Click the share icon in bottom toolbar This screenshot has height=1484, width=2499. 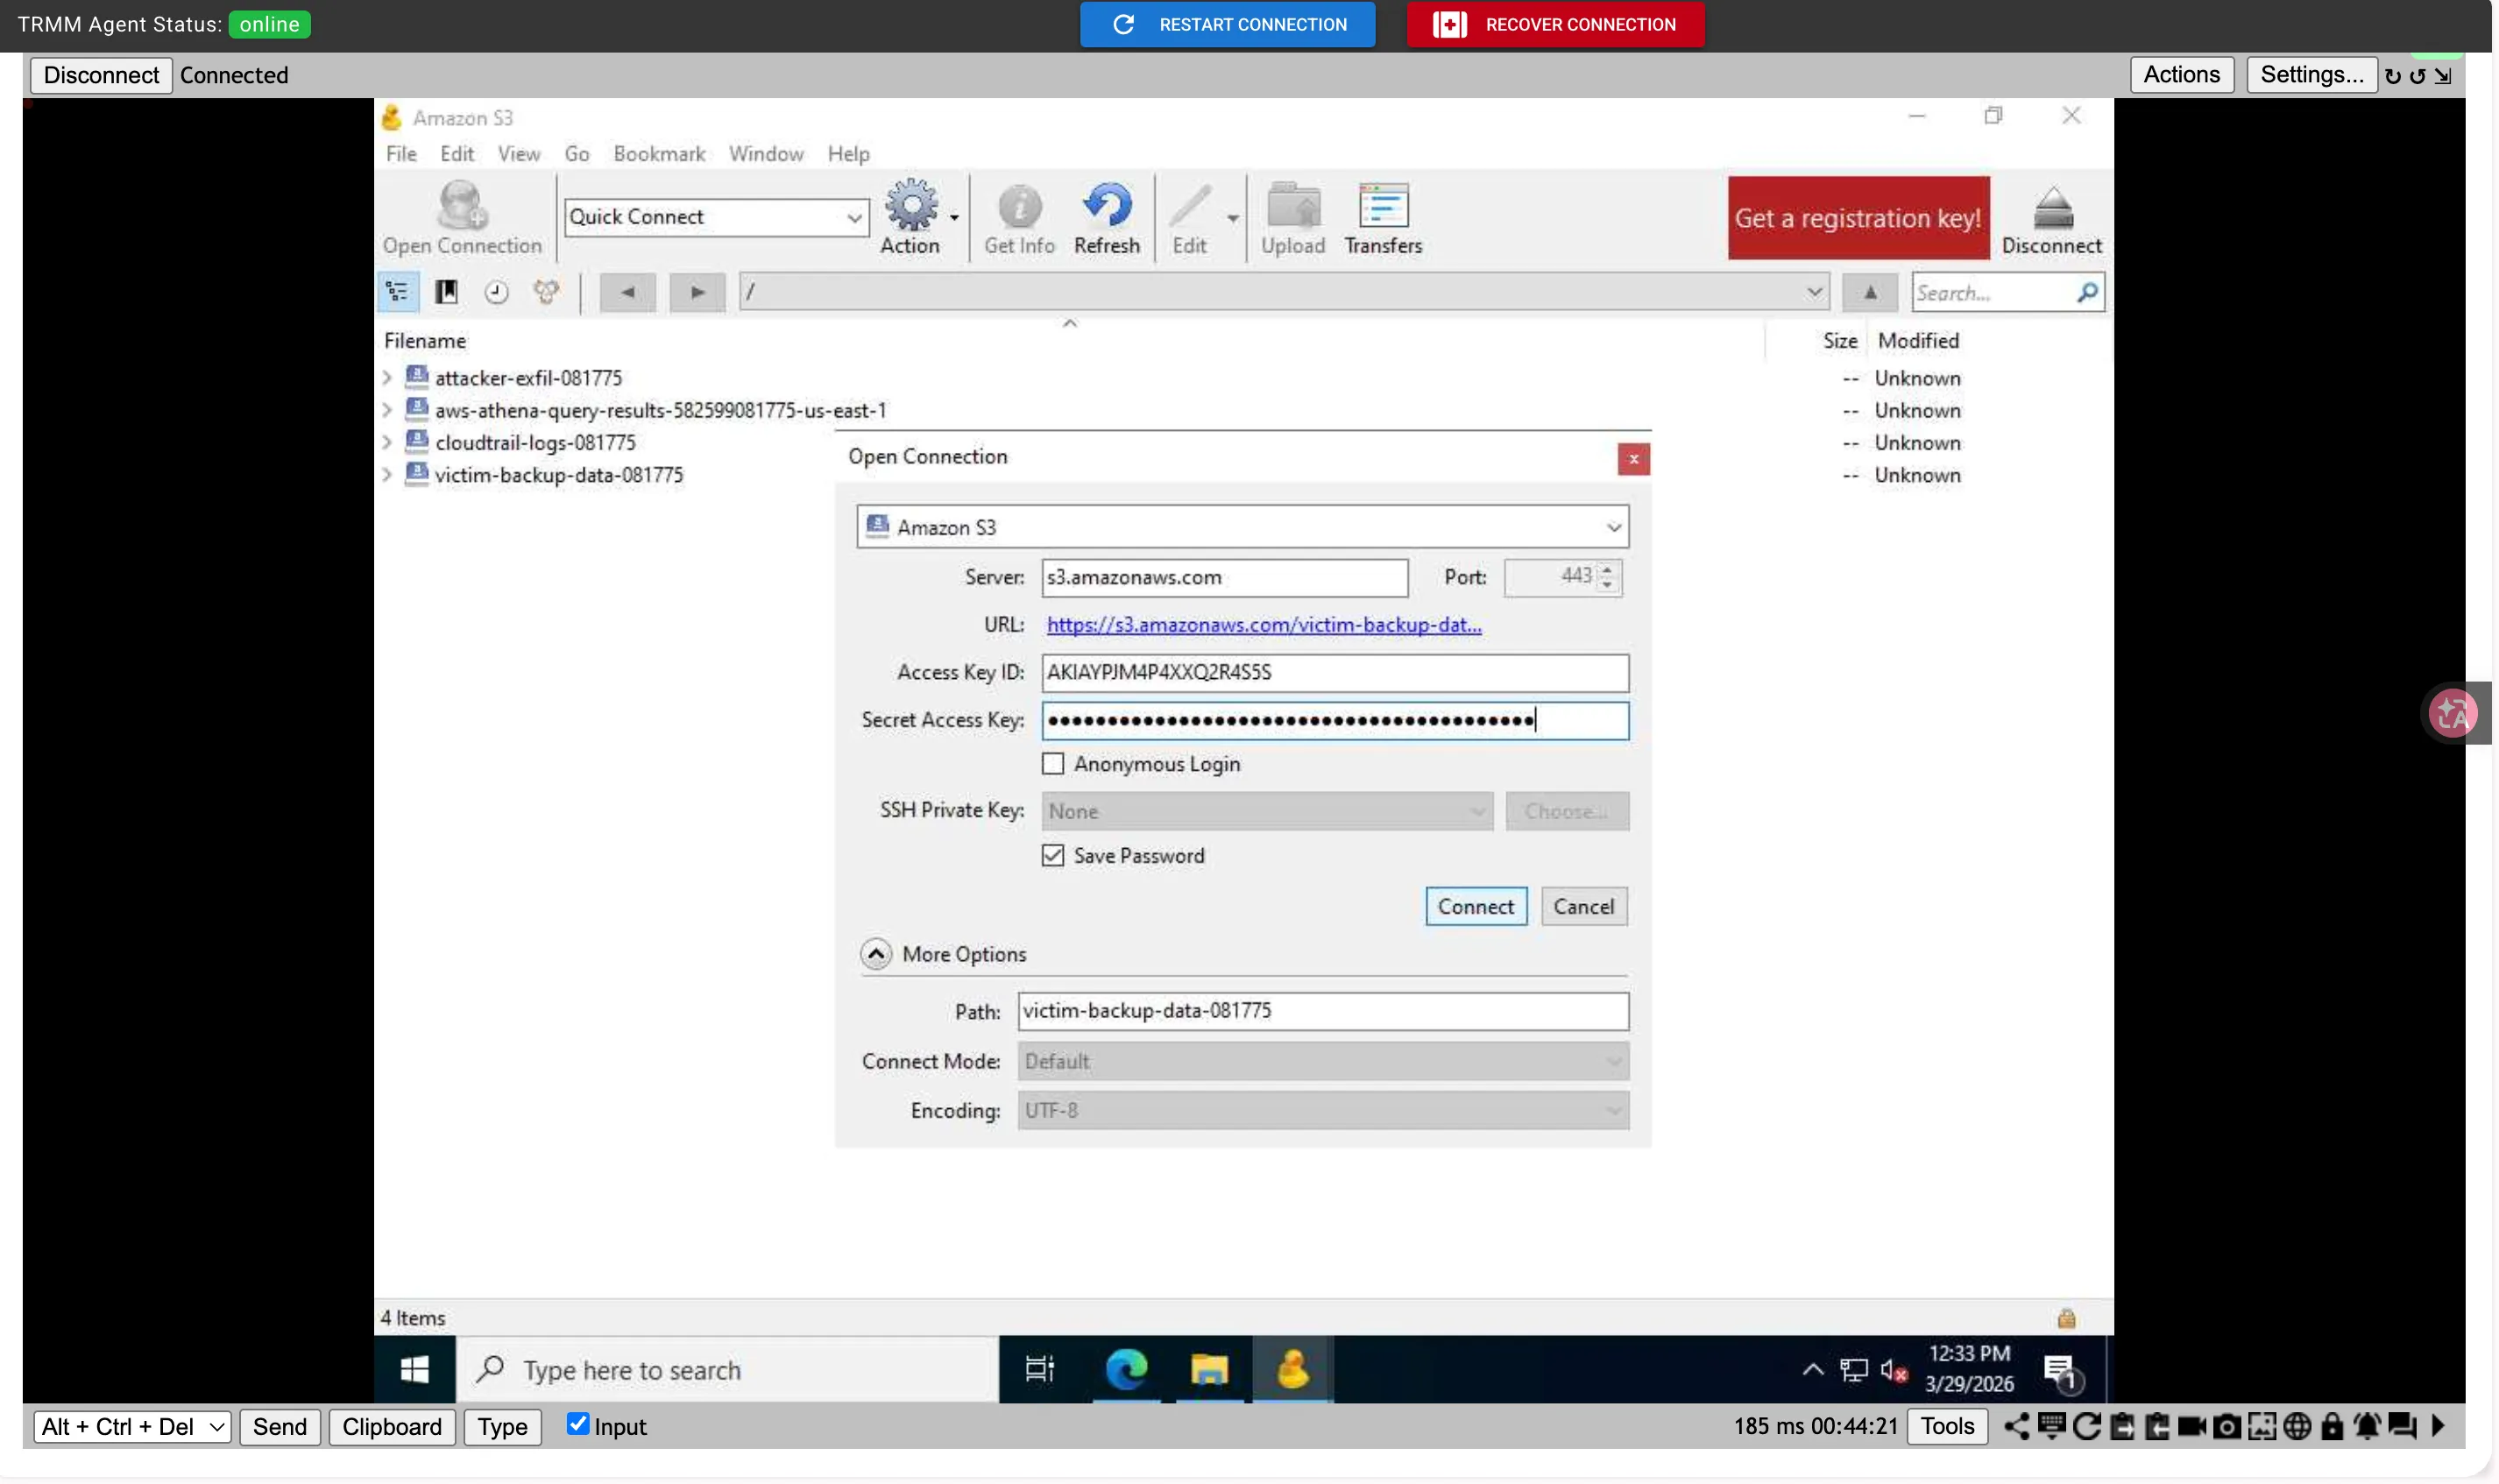[2016, 1427]
